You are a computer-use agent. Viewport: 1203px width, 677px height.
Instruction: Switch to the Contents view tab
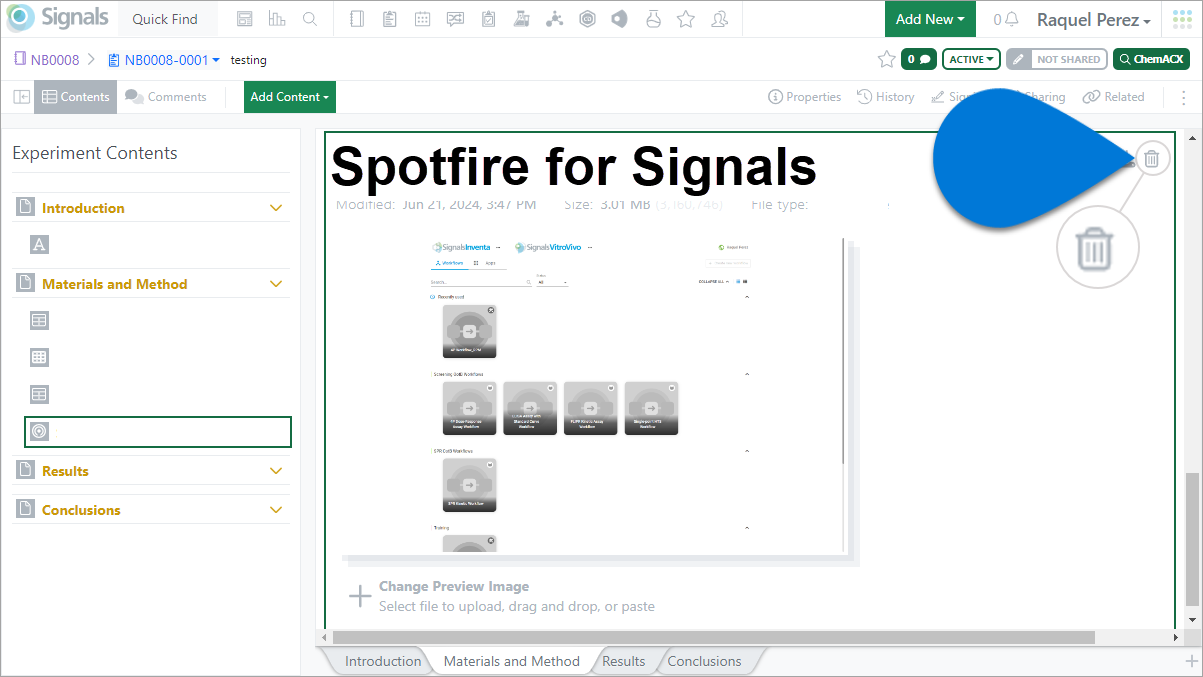tap(76, 97)
